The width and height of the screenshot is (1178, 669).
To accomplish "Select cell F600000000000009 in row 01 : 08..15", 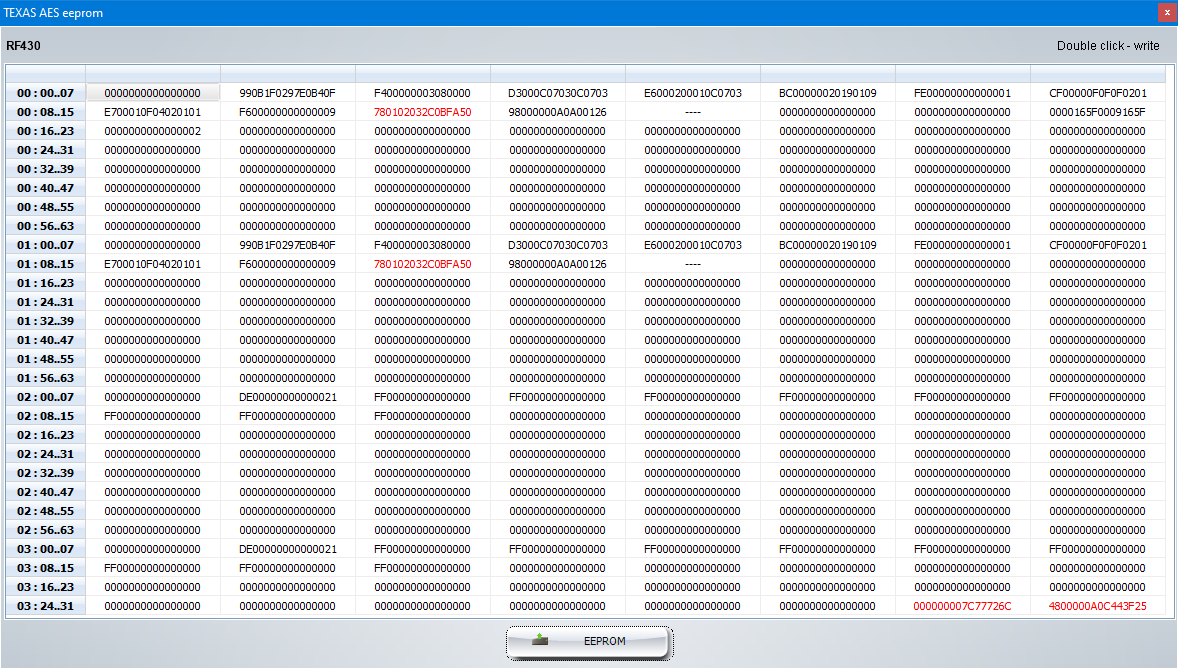I will pyautogui.click(x=288, y=264).
